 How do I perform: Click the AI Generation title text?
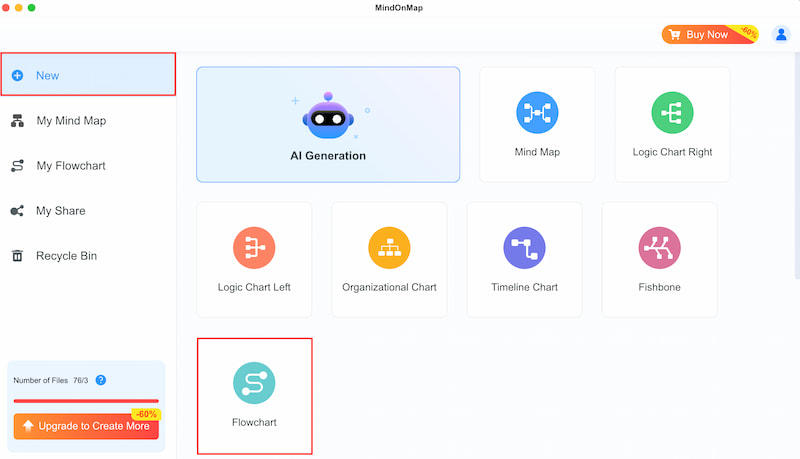click(x=328, y=156)
